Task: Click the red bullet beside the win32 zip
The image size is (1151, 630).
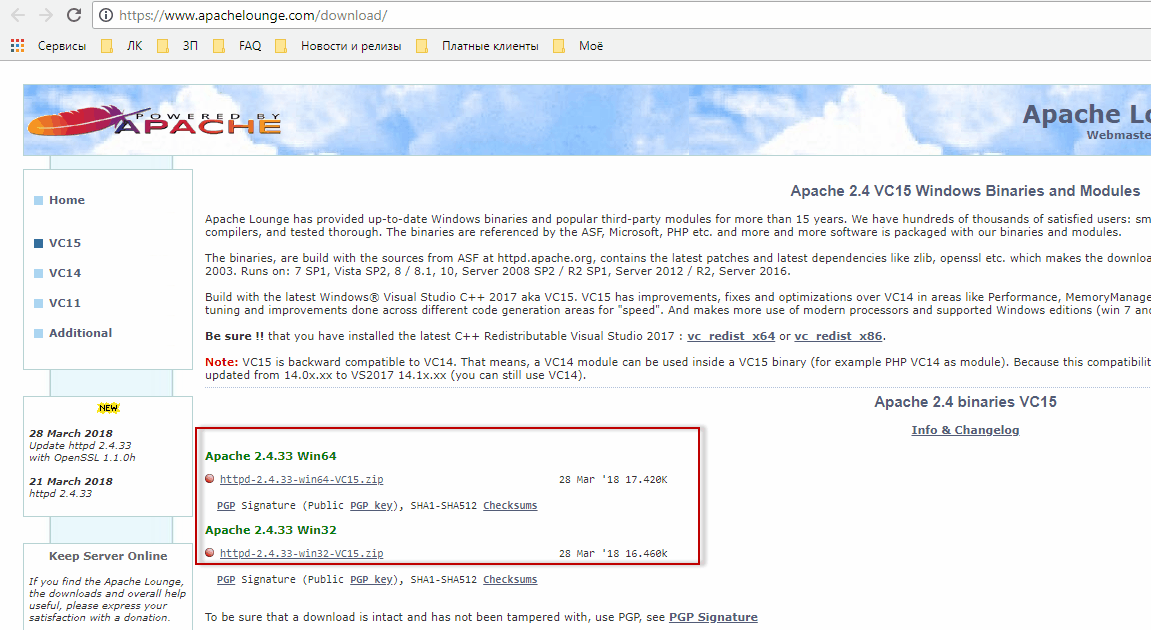Action: coord(210,553)
